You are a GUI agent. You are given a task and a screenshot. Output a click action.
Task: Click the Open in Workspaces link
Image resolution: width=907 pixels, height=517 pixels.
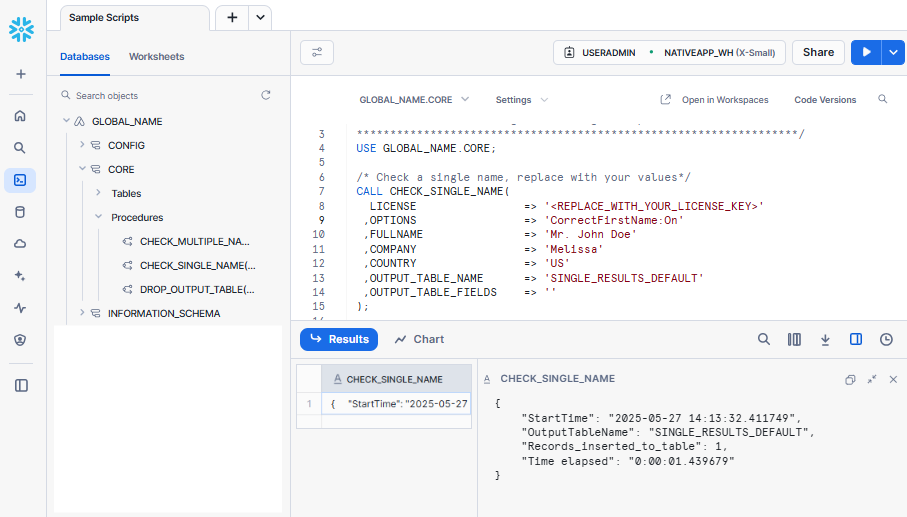725,99
